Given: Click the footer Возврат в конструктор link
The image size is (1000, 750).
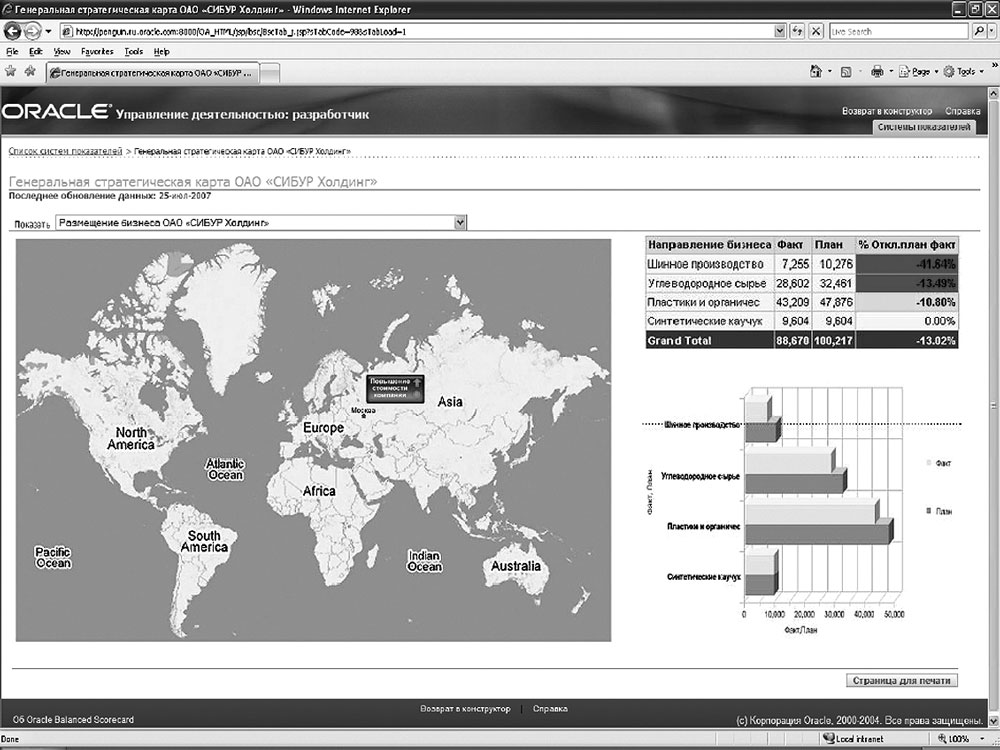Looking at the screenshot, I should tap(465, 709).
